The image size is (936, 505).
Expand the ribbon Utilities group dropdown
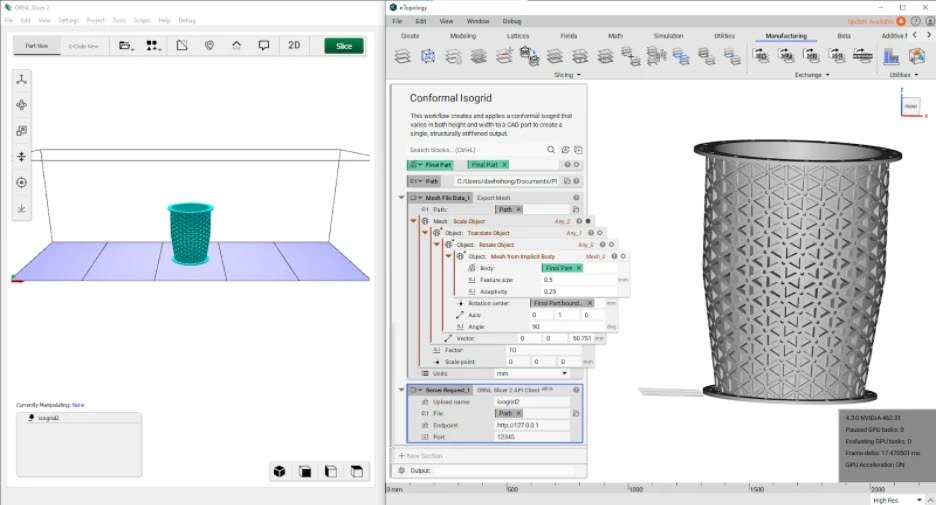coord(904,75)
